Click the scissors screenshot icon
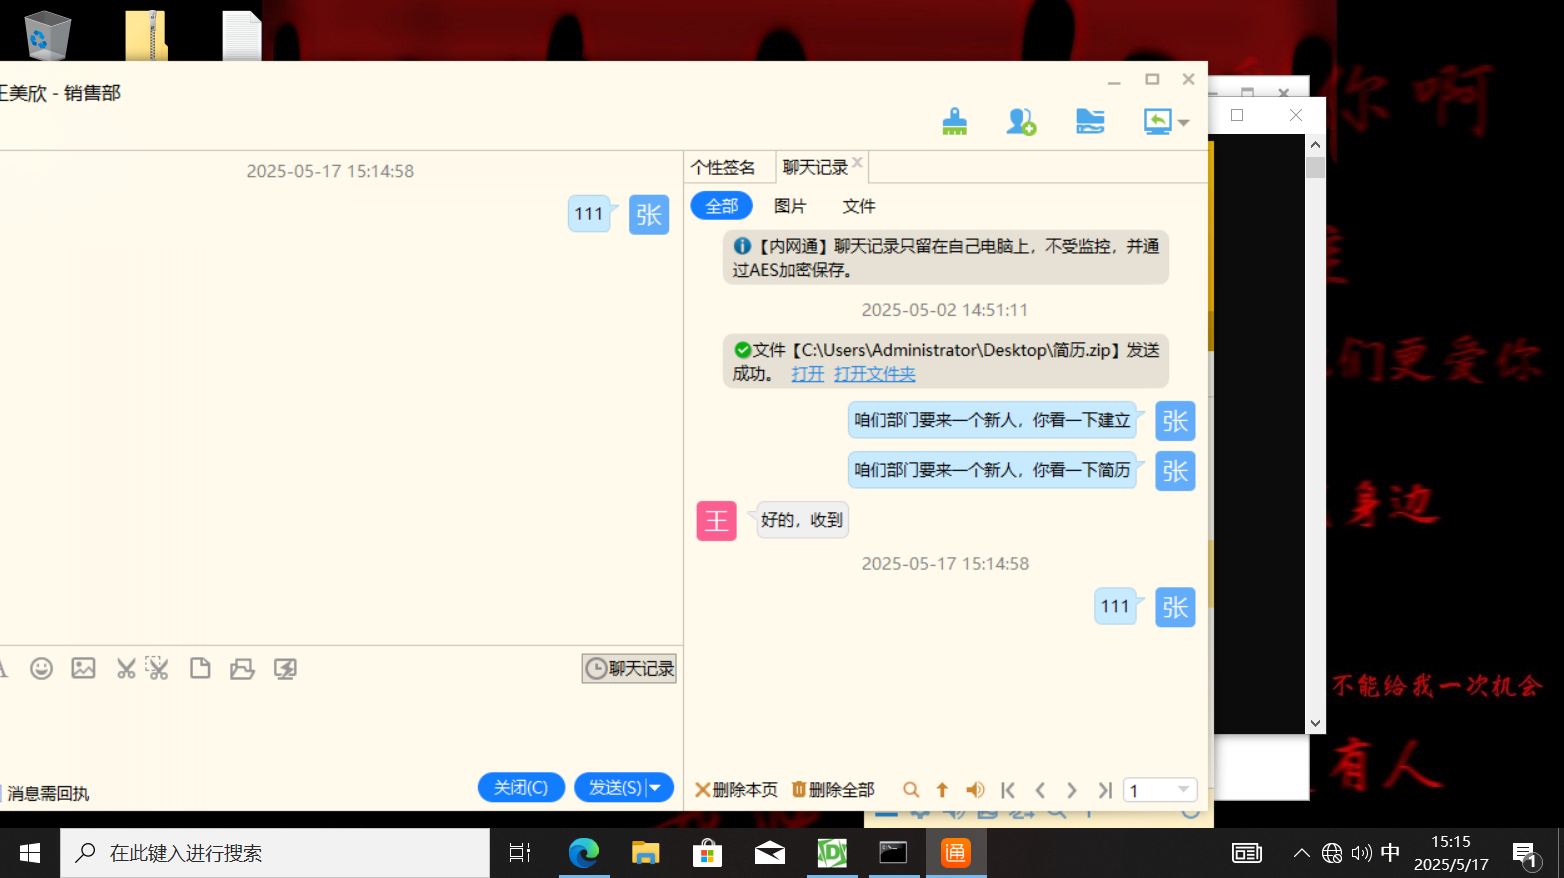1564x878 pixels. [126, 669]
